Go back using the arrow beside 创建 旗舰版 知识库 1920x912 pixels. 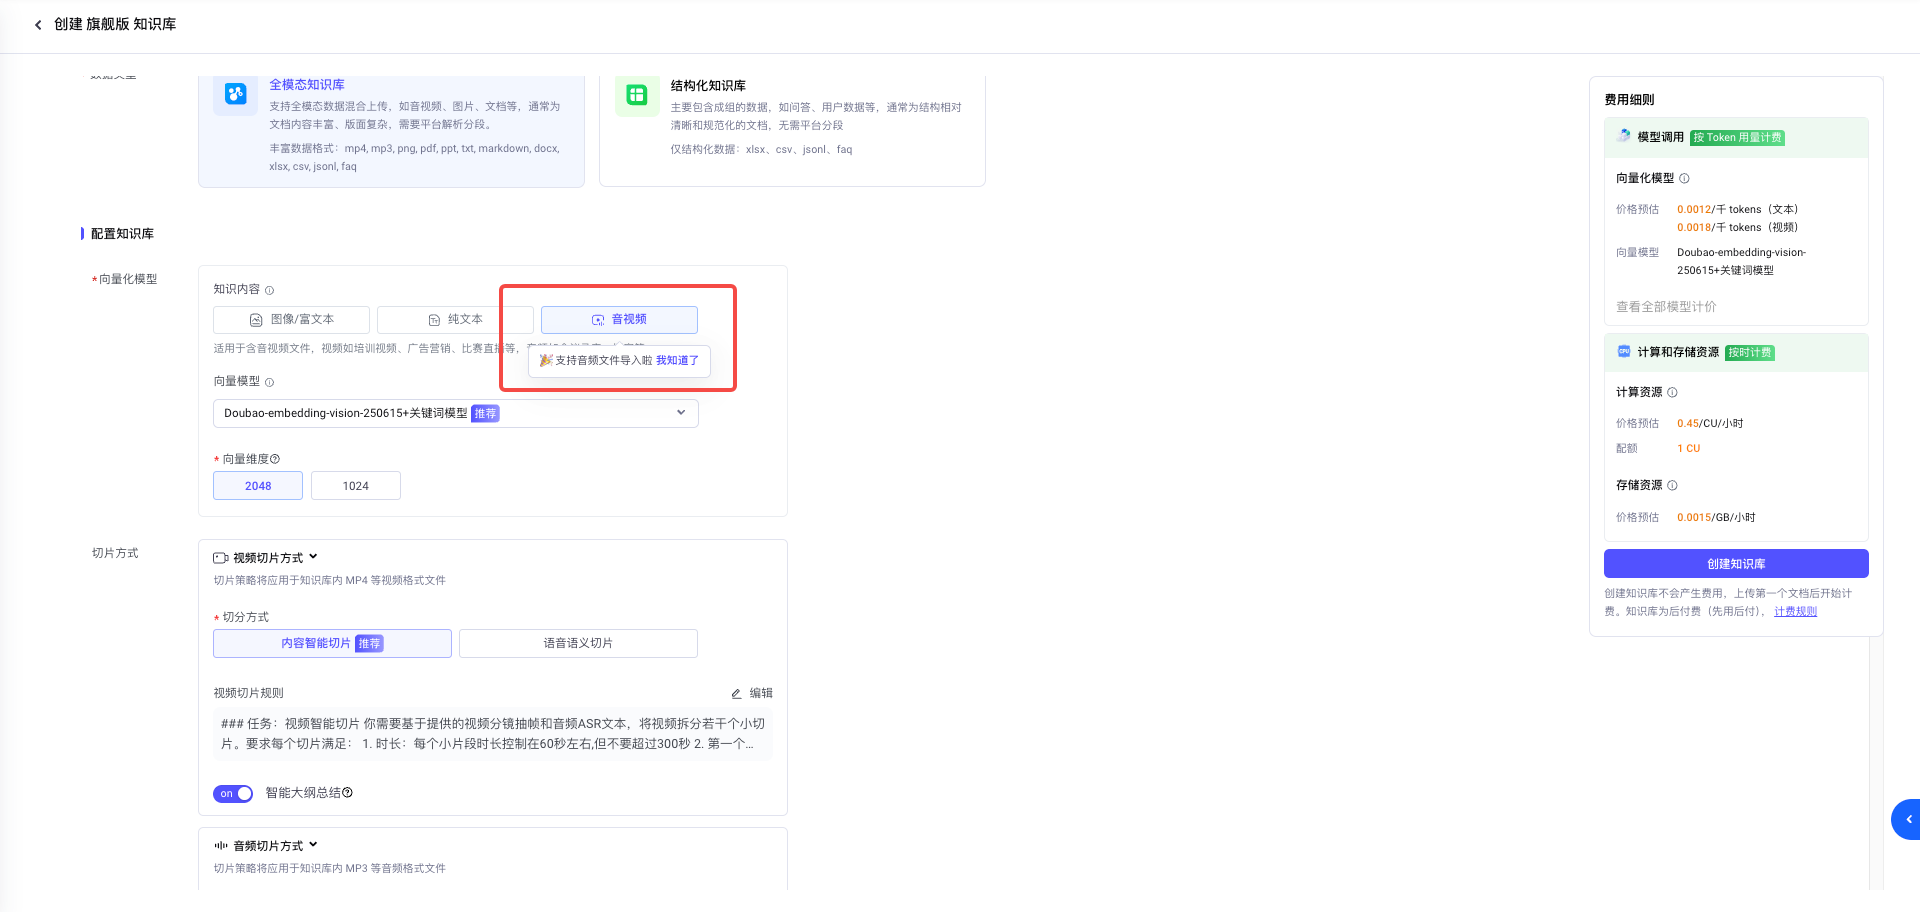[x=38, y=25]
